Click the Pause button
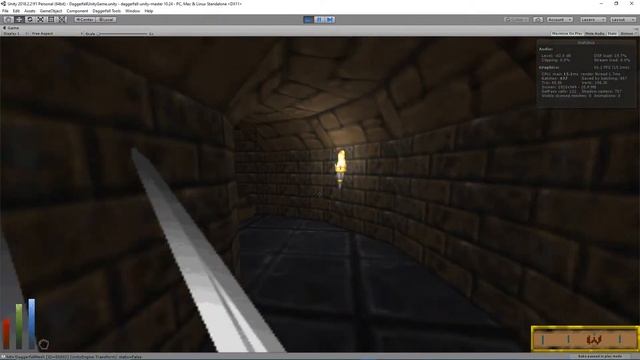 (x=319, y=20)
